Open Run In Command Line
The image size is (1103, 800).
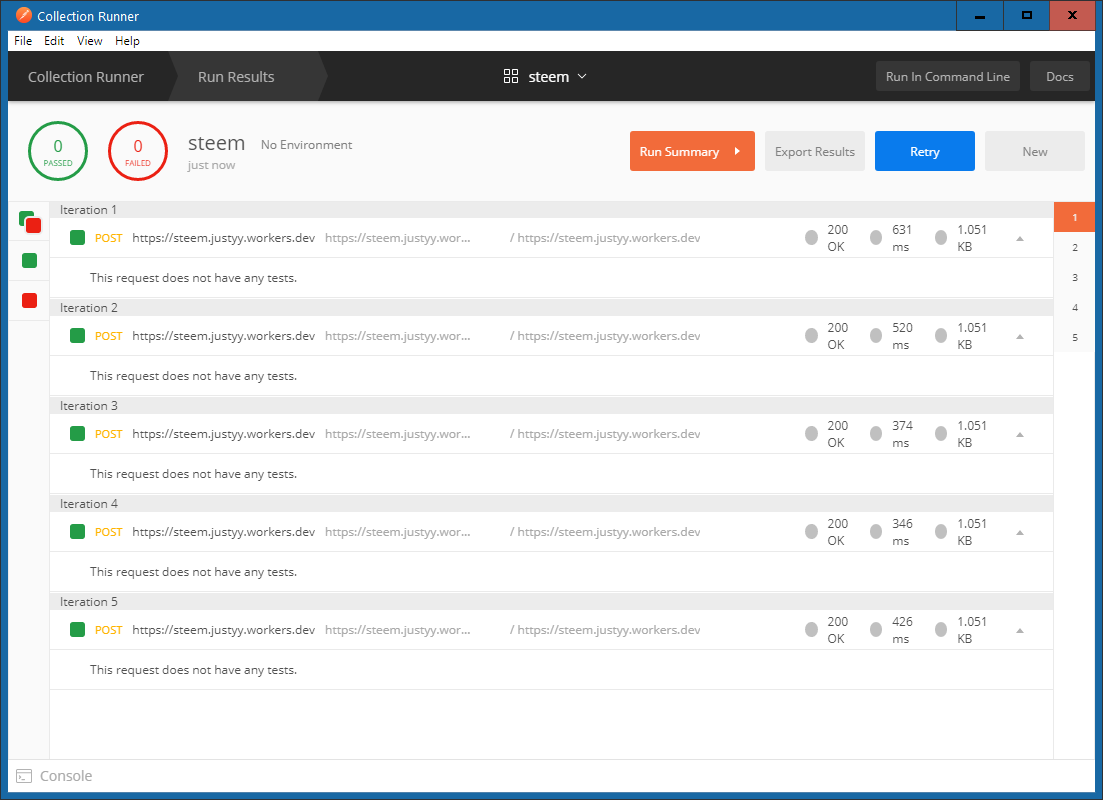(948, 77)
